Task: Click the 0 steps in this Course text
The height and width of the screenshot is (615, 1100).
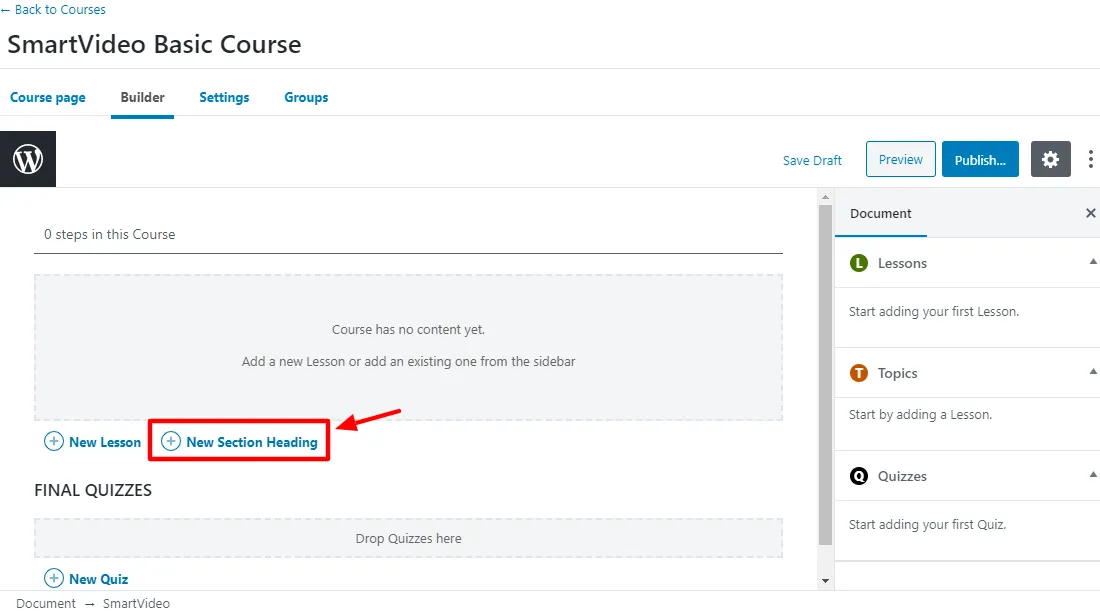Action: click(x=109, y=234)
